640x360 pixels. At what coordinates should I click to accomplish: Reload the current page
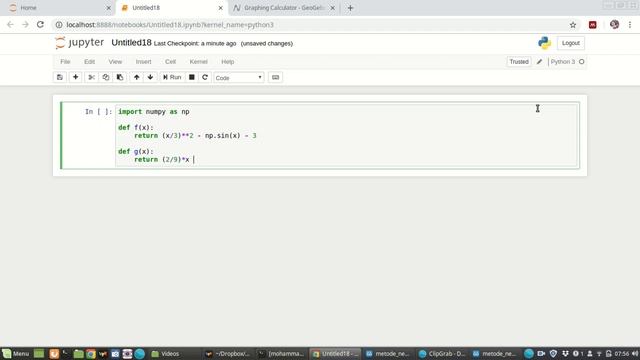(40, 24)
